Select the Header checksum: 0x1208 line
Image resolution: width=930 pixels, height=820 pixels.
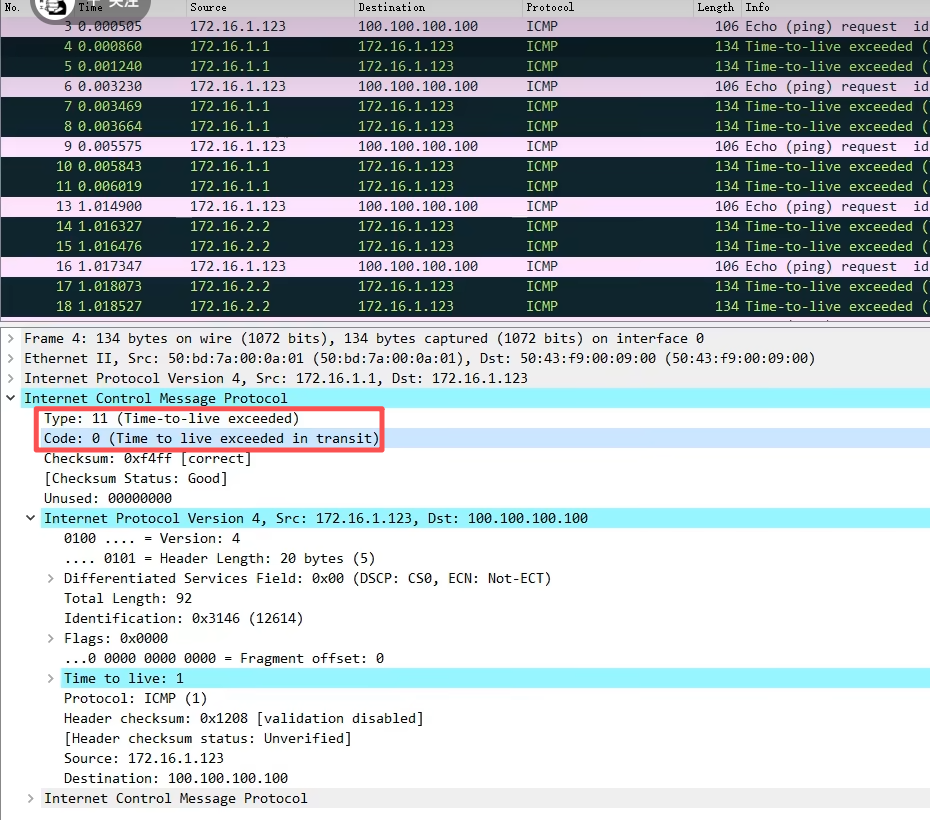[243, 719]
